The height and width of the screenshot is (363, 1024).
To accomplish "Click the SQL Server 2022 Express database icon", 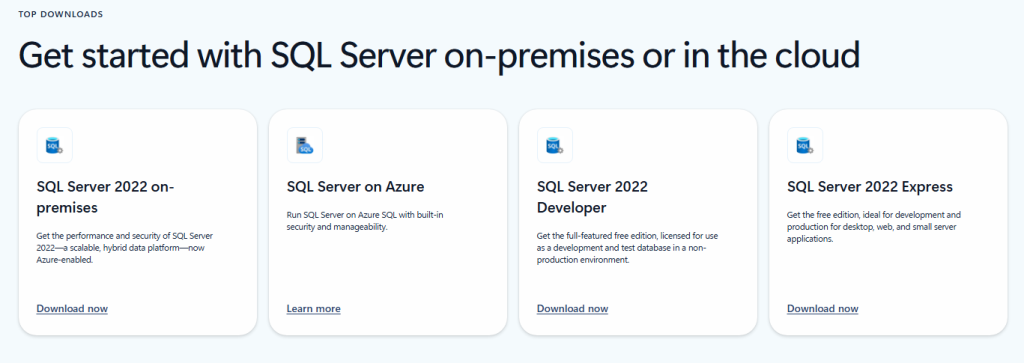I will coord(805,145).
